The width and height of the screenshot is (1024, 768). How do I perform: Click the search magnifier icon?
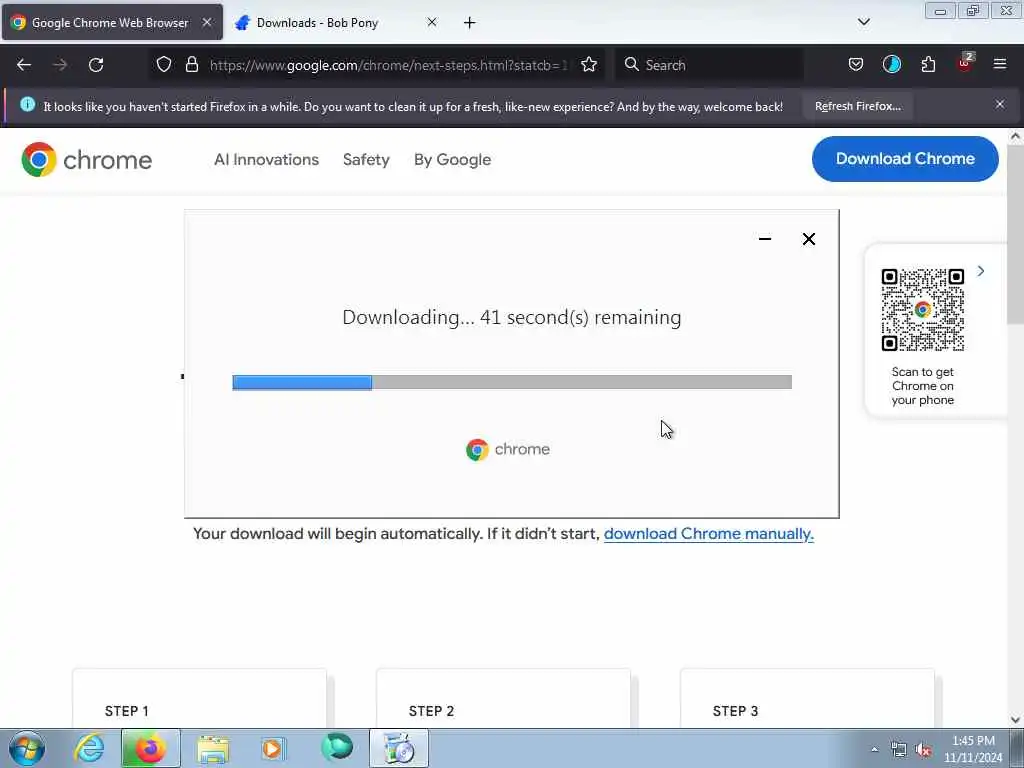point(632,65)
